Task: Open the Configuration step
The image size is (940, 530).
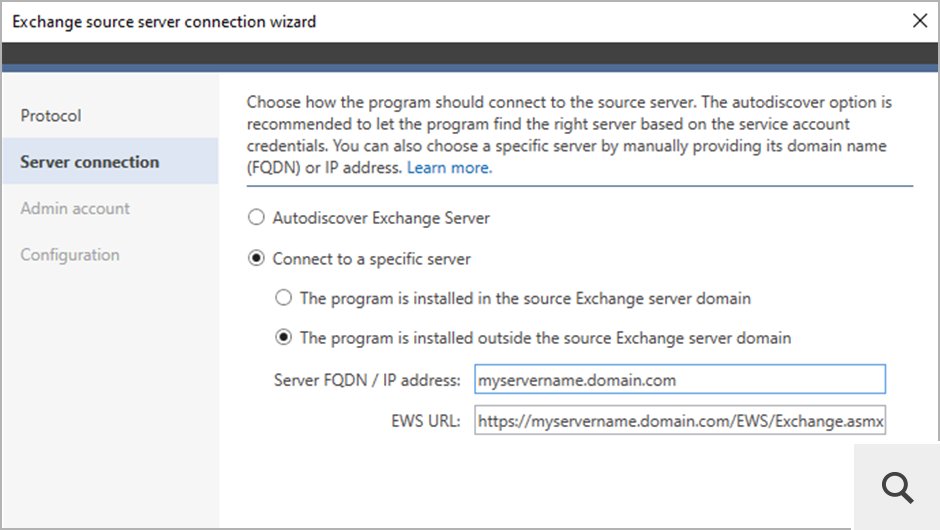Action: [x=70, y=255]
